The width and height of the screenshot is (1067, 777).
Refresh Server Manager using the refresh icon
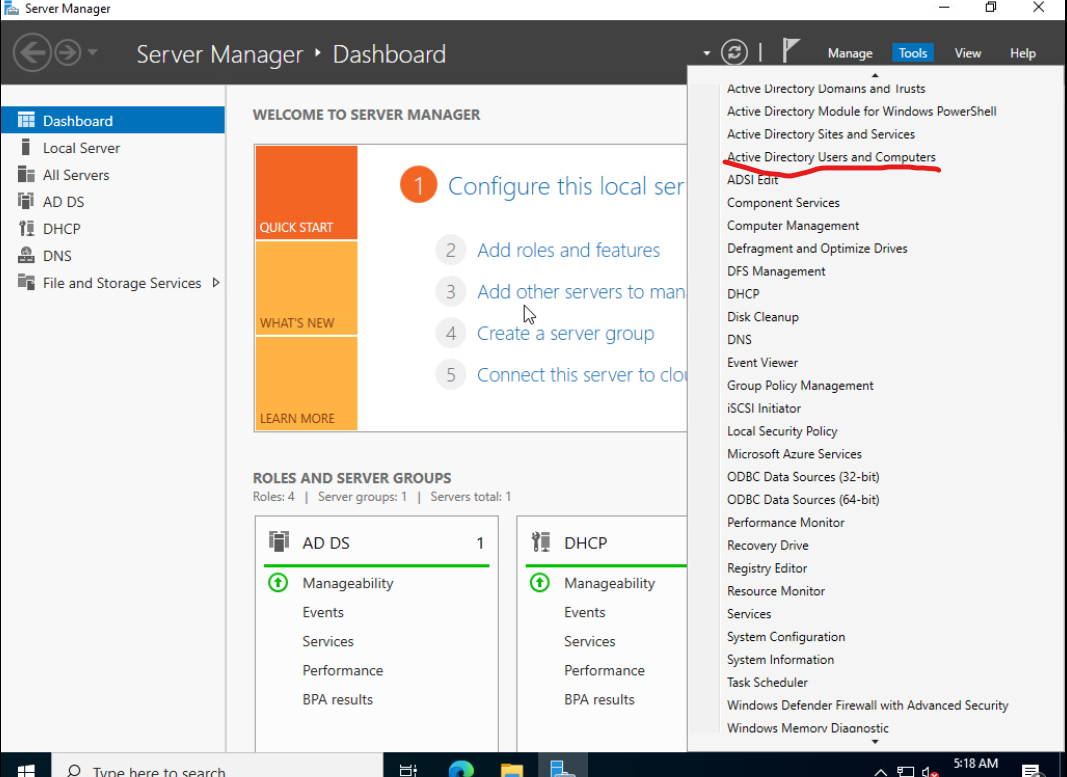[x=736, y=53]
